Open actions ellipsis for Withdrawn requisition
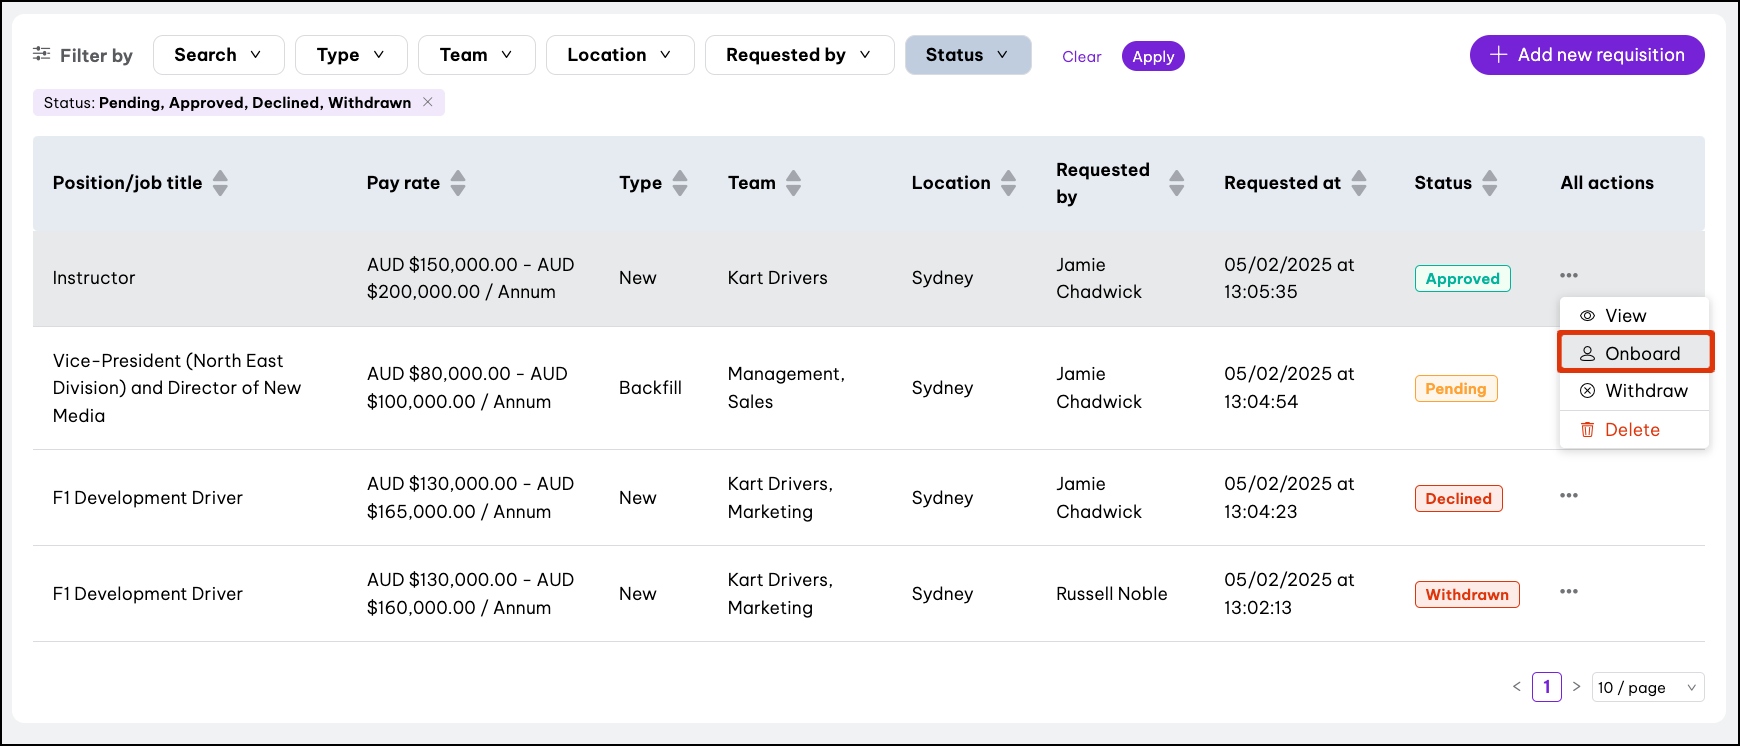Viewport: 1740px width, 746px height. pyautogui.click(x=1568, y=592)
